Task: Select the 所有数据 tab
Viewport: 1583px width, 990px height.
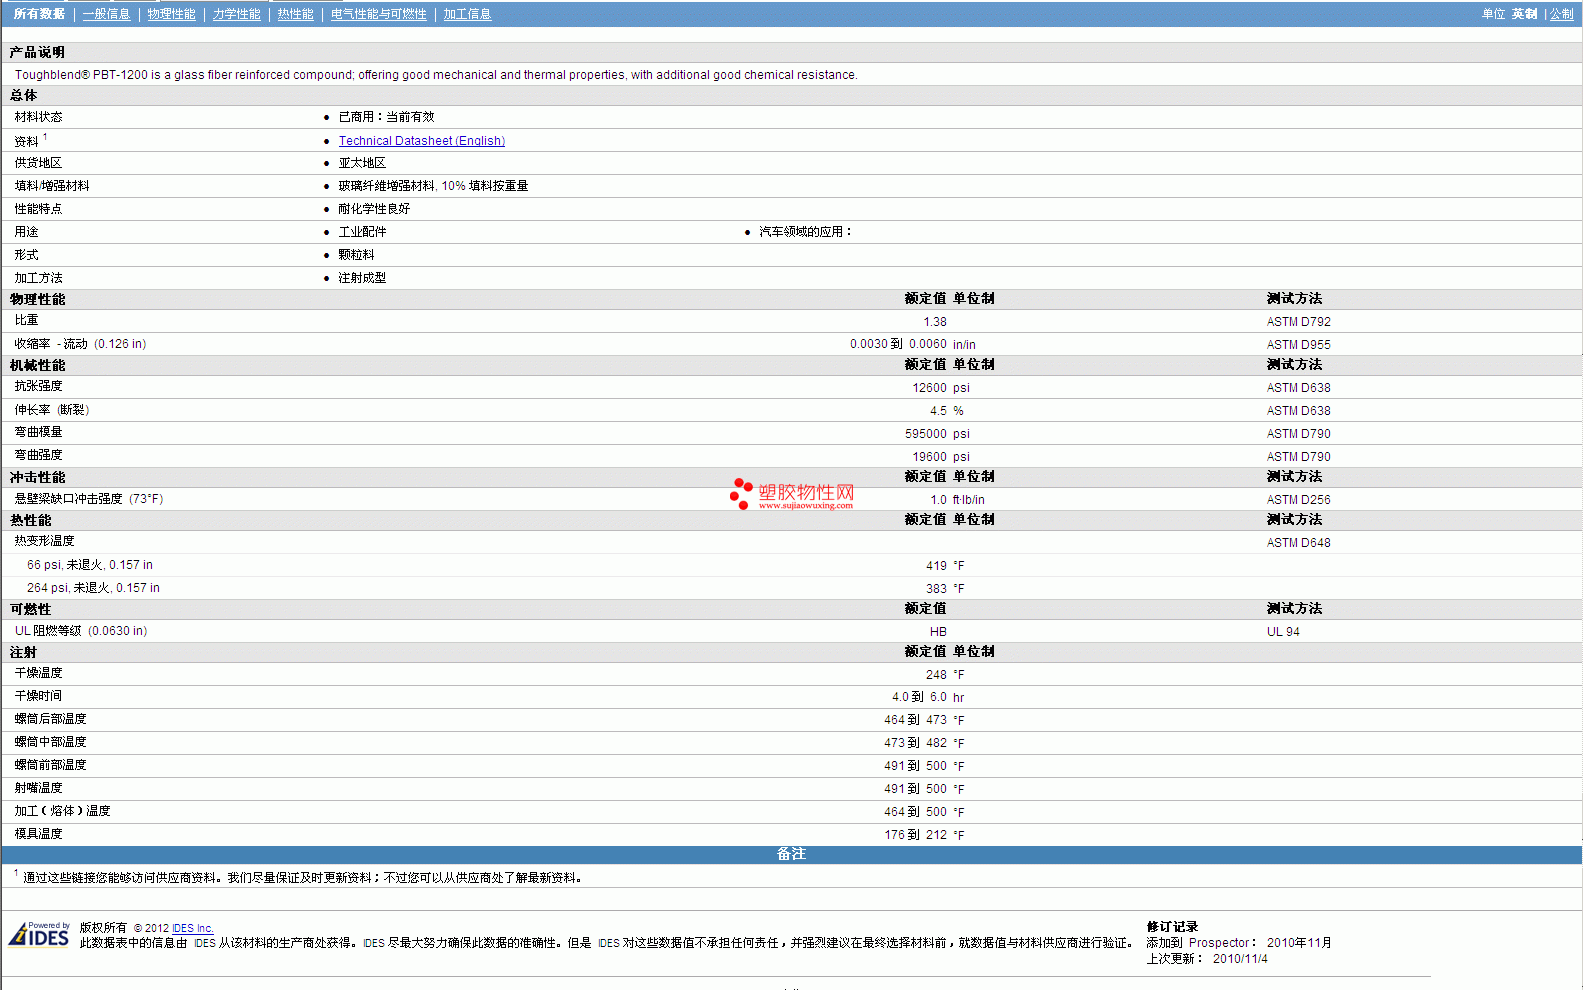Action: click(39, 14)
